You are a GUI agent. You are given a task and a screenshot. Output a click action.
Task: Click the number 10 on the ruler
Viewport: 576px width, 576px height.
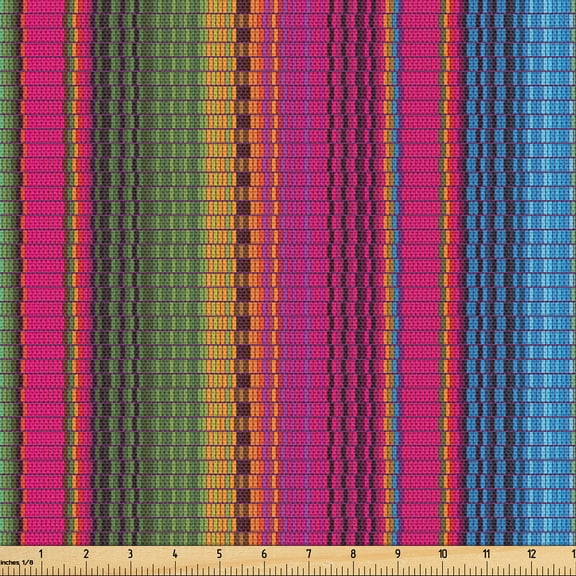[443, 554]
